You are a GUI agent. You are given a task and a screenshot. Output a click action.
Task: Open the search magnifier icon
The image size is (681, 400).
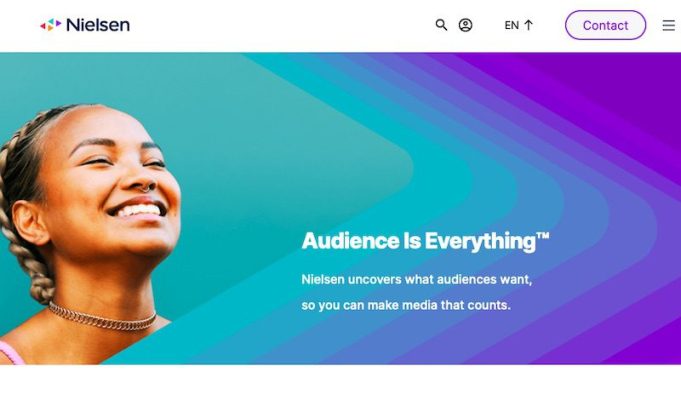(441, 25)
